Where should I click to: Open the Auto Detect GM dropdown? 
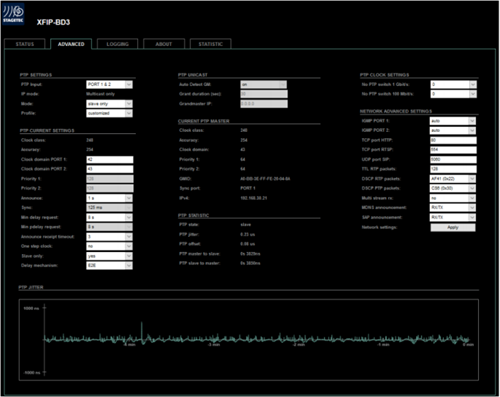click(264, 84)
